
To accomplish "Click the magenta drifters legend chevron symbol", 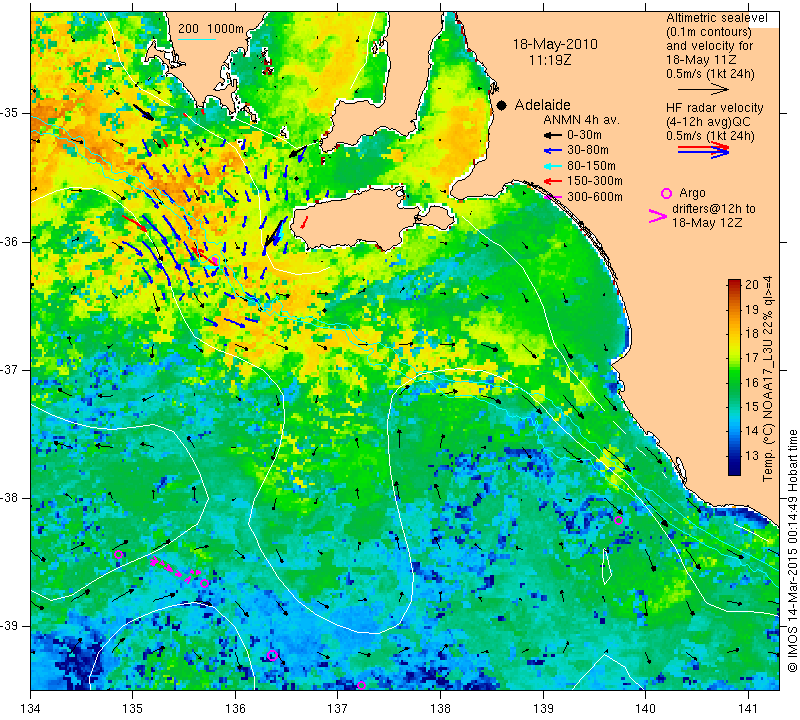I will pos(657,216).
